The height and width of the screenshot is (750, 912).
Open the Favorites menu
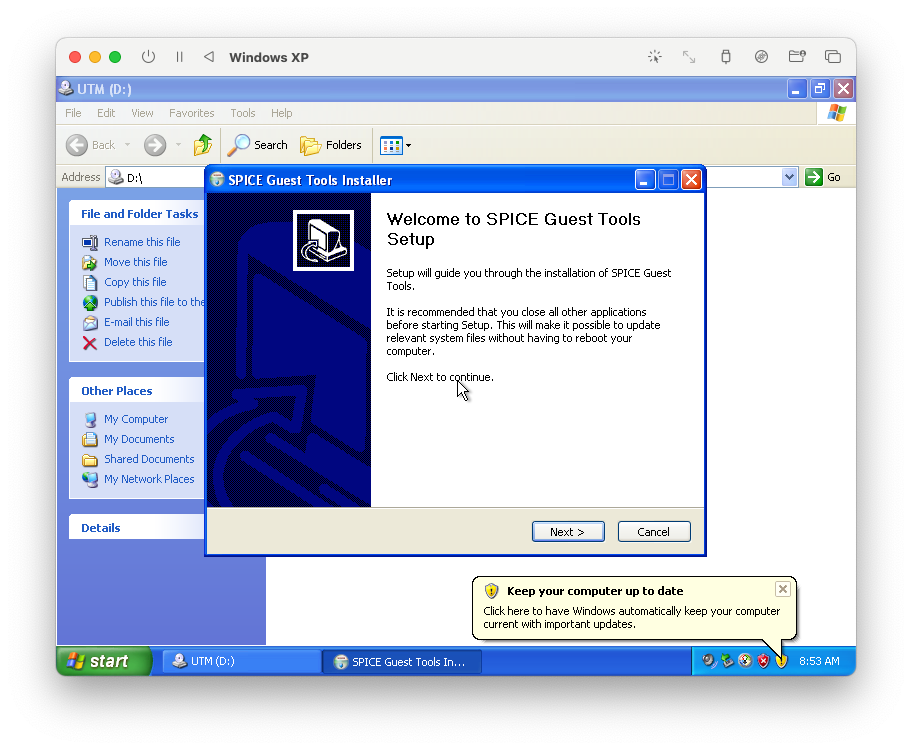(x=191, y=113)
